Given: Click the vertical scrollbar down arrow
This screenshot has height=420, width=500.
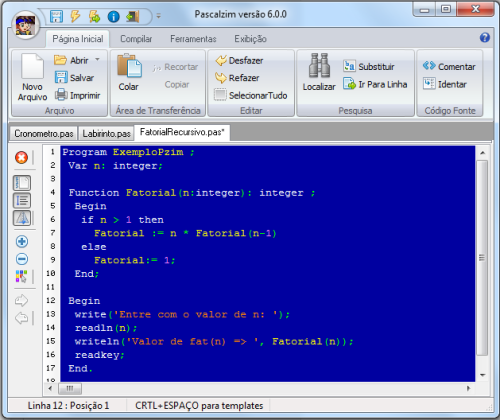Looking at the screenshot, I should coord(482,375).
